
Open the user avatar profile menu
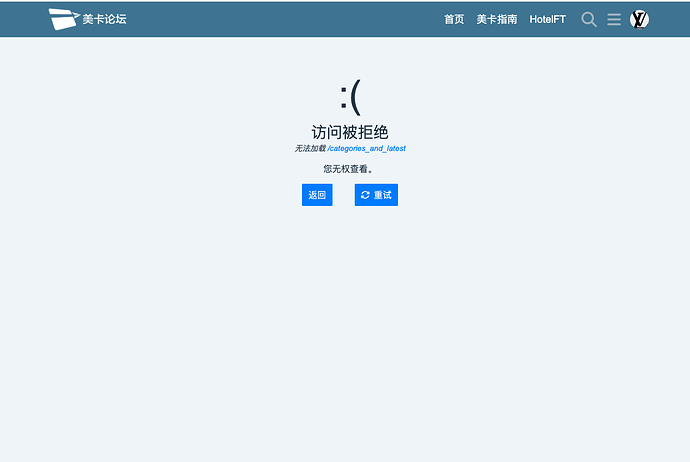[639, 19]
